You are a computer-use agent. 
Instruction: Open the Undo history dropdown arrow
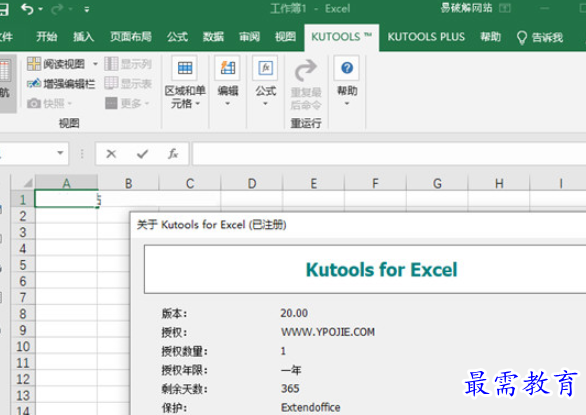tap(41, 9)
